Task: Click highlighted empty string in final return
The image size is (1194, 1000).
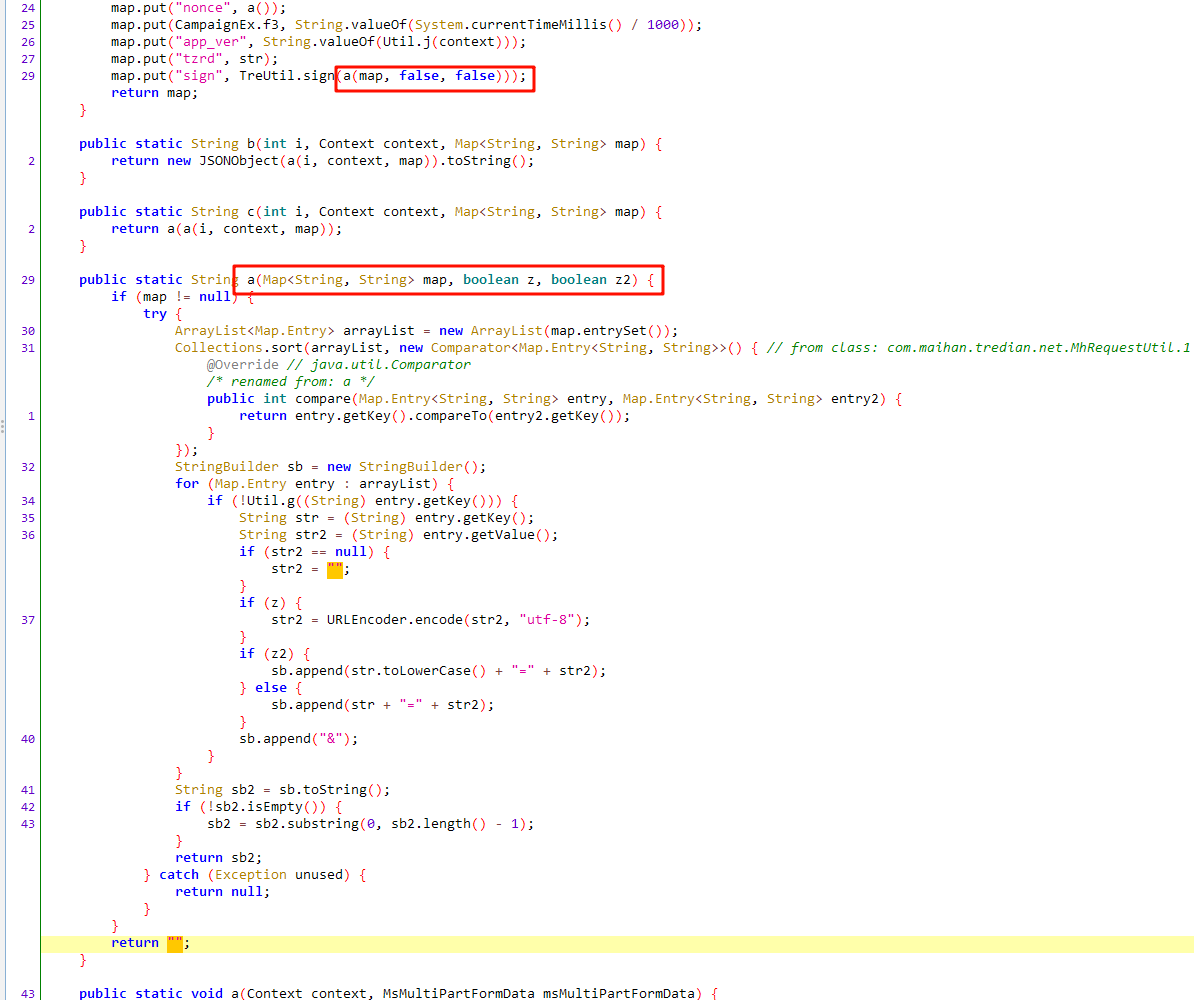Action: (175, 943)
